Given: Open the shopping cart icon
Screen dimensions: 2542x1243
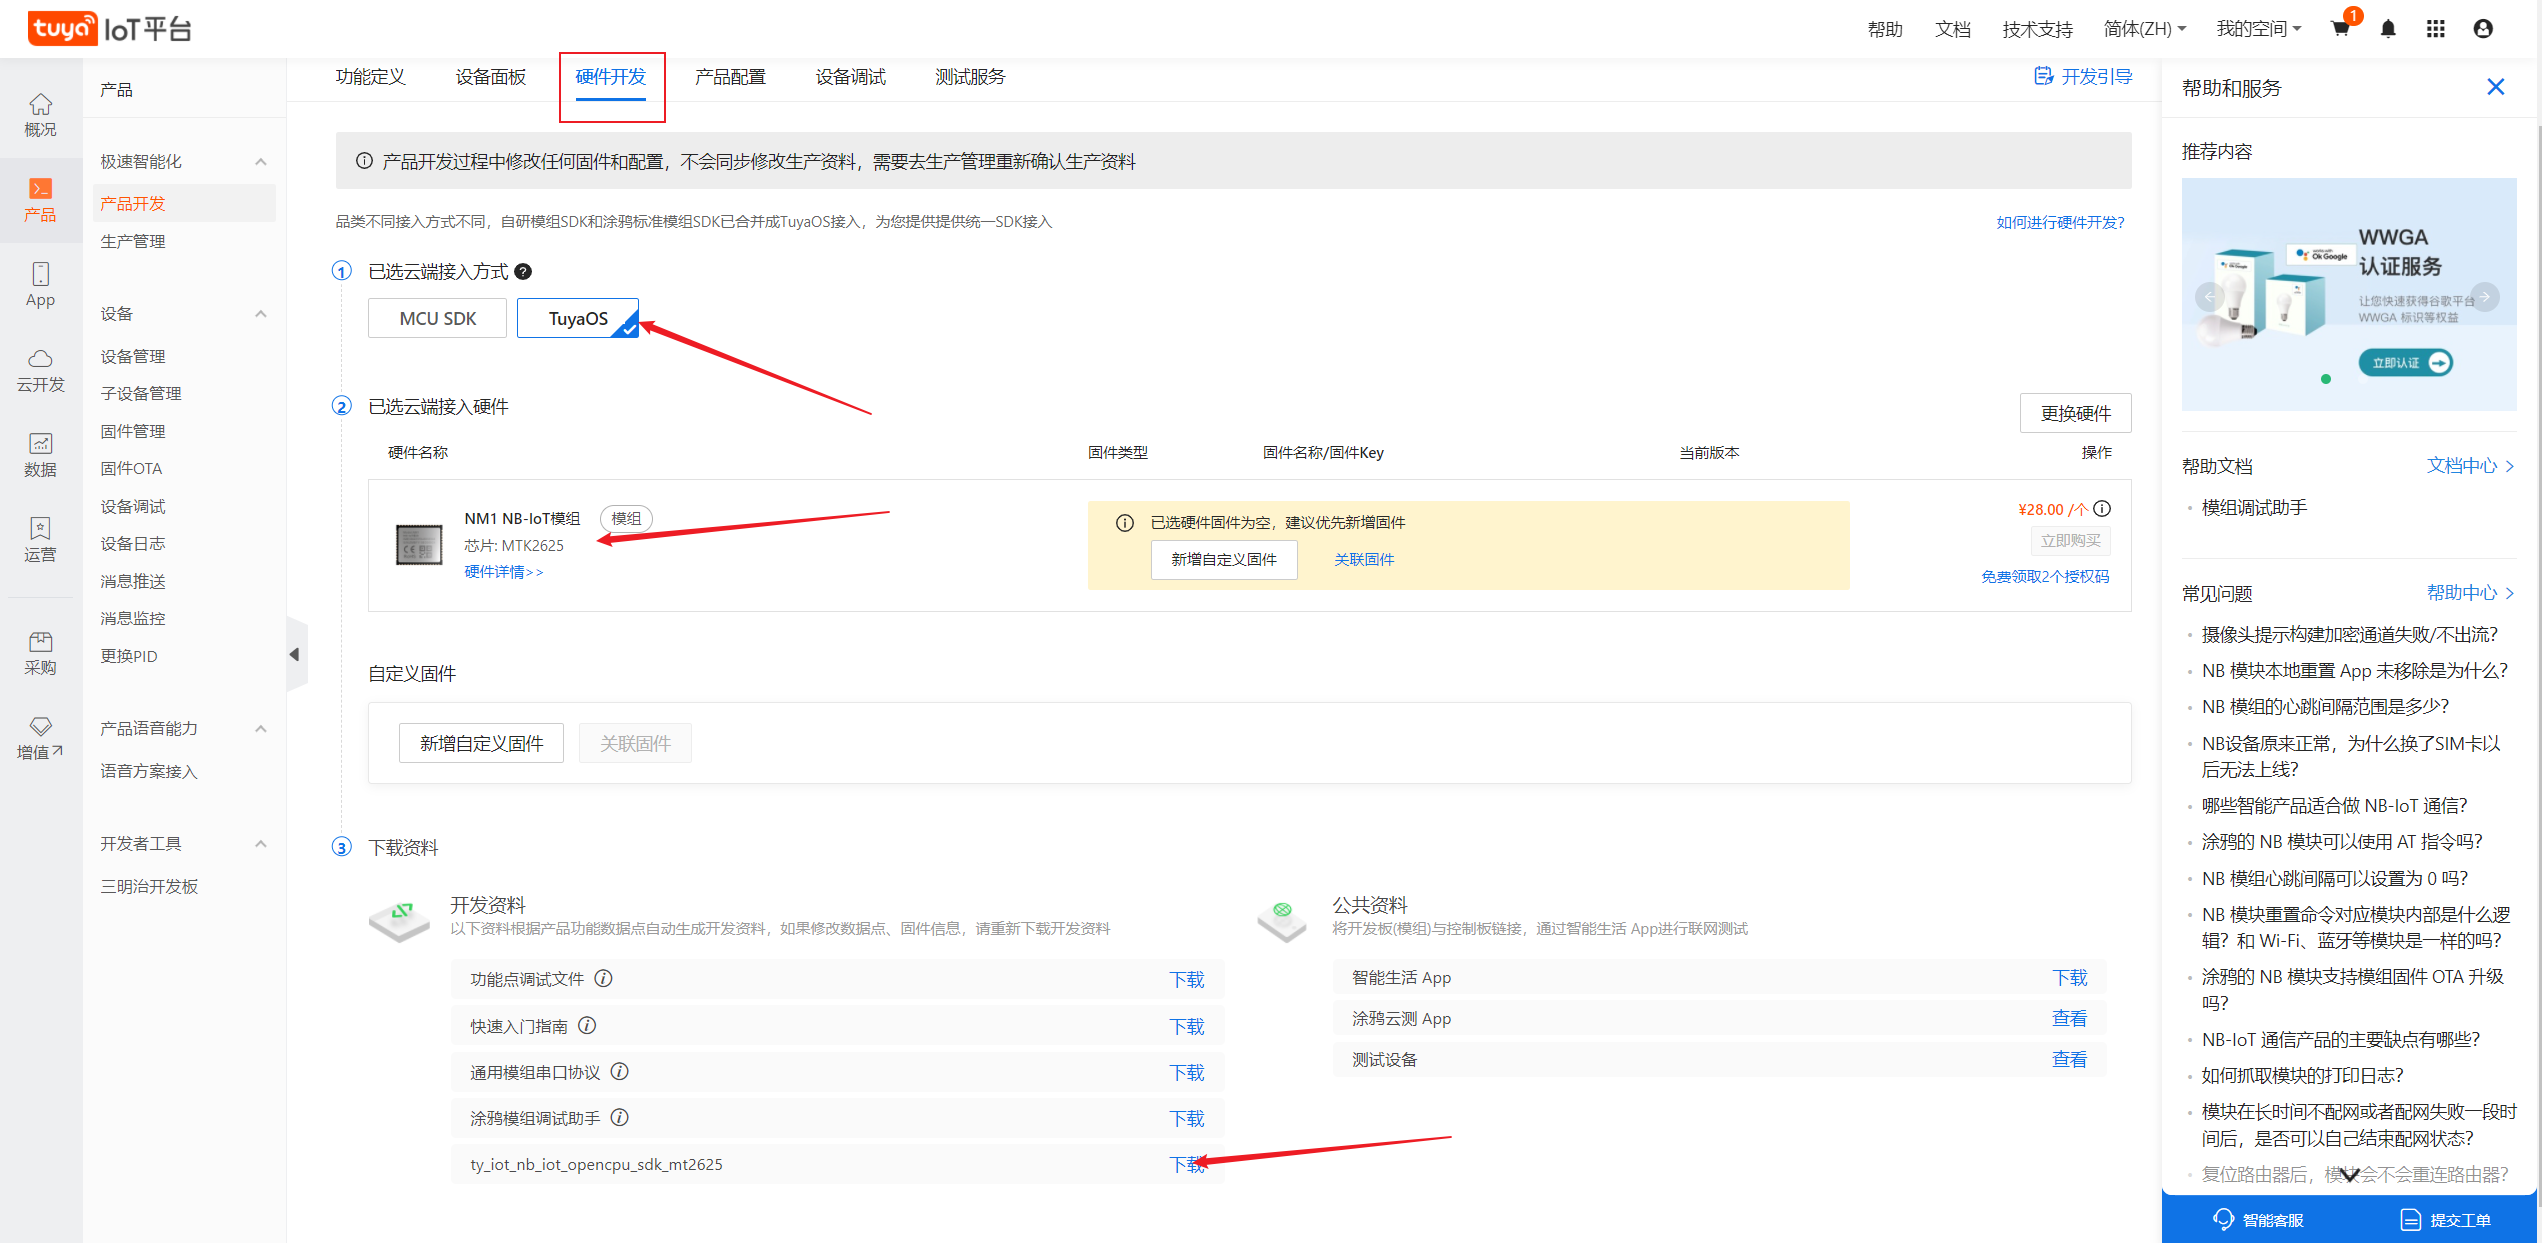Looking at the screenshot, I should pos(2340,29).
